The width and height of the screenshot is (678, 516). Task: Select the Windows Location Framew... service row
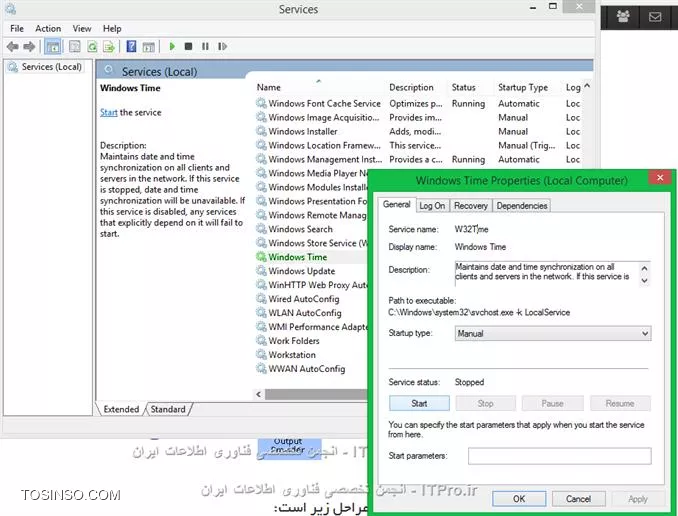click(x=418, y=145)
